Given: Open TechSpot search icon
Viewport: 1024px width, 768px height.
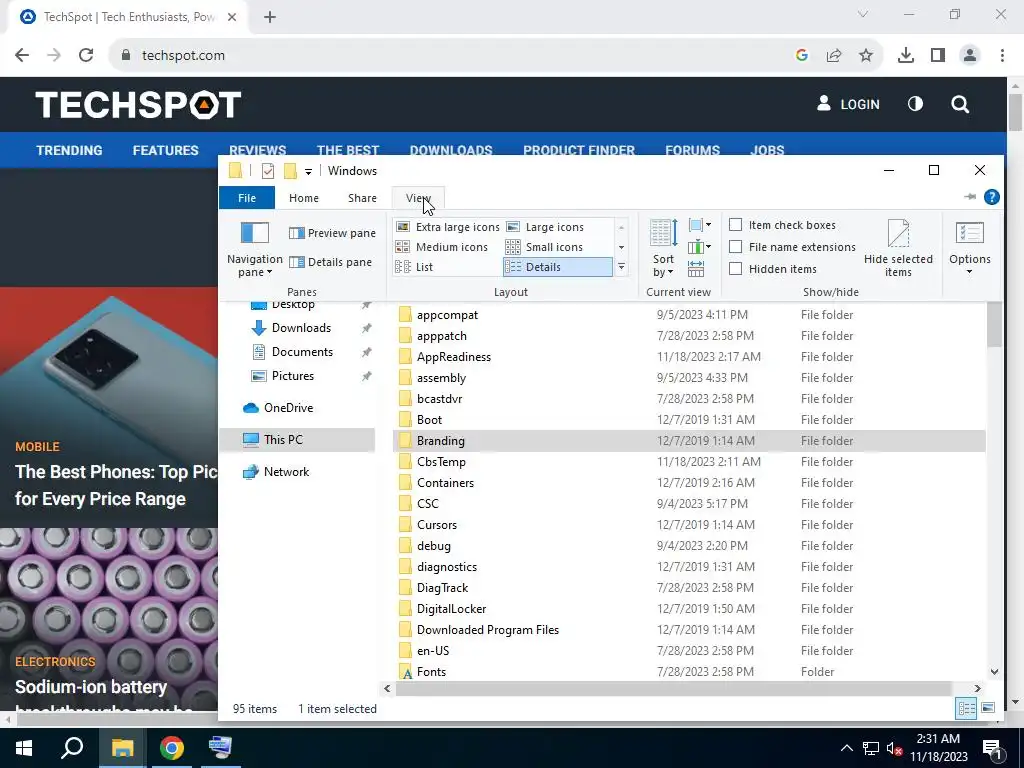Looking at the screenshot, I should (960, 104).
